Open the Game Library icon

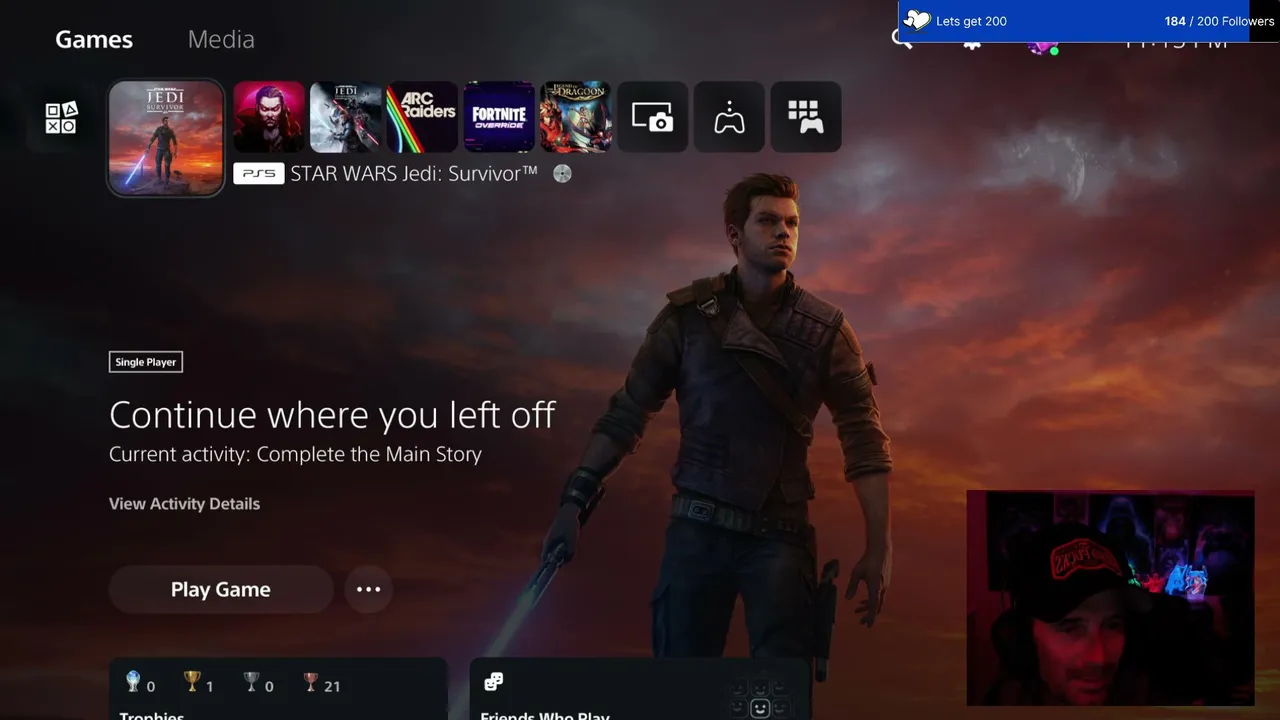click(x=806, y=117)
